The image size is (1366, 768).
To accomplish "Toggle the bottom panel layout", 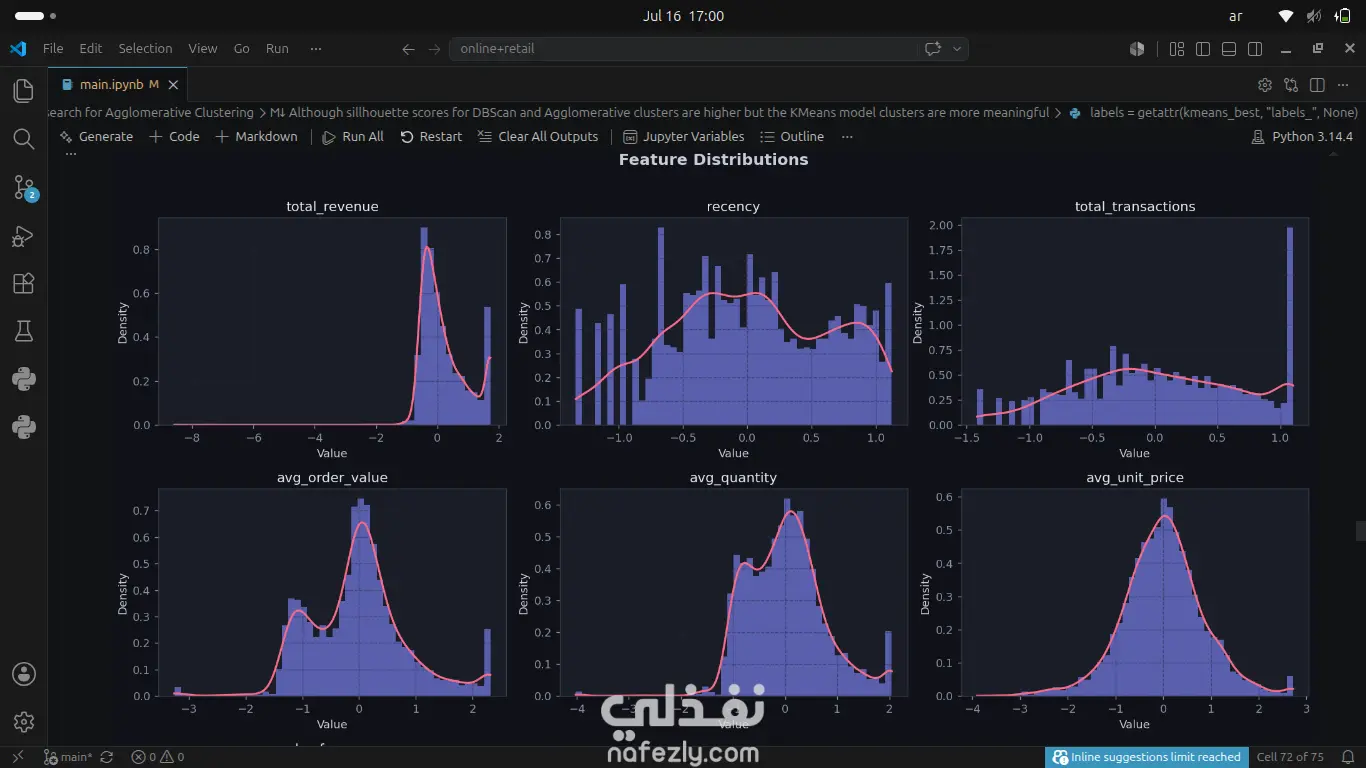I will click(1229, 48).
